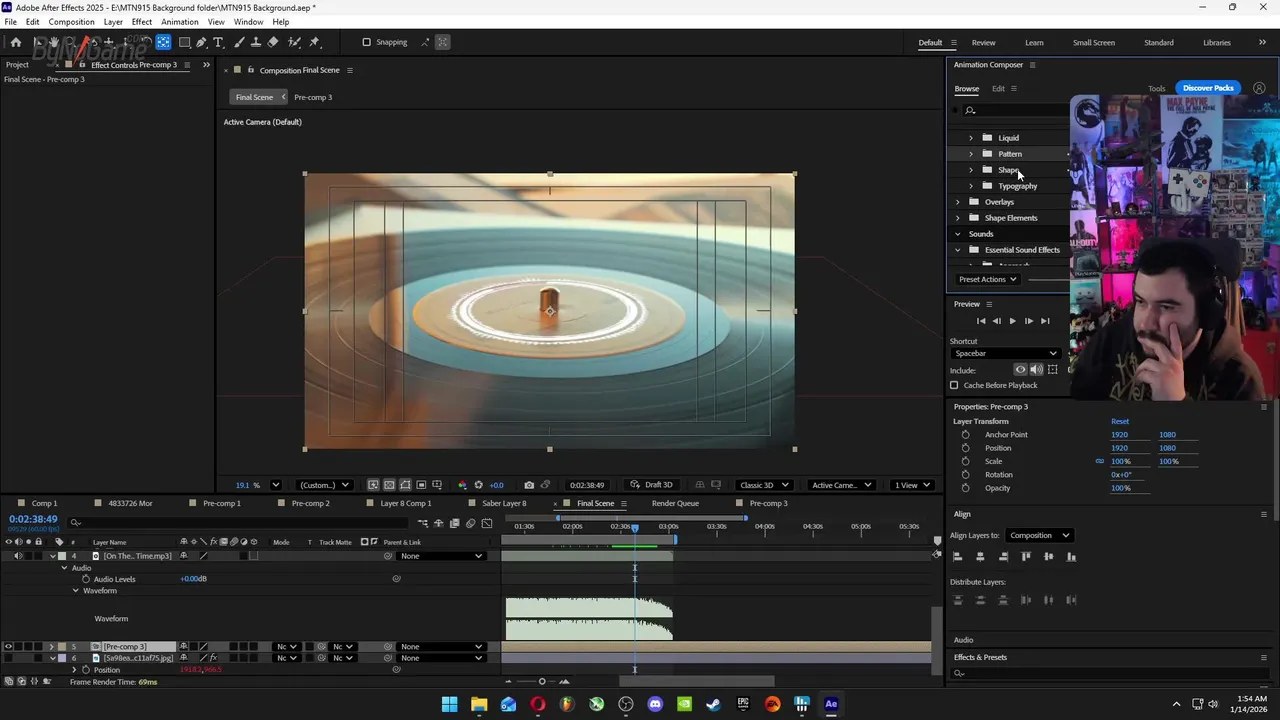This screenshot has width=1280, height=720.
Task: Open the Align Layers to dropdown
Action: (1039, 535)
